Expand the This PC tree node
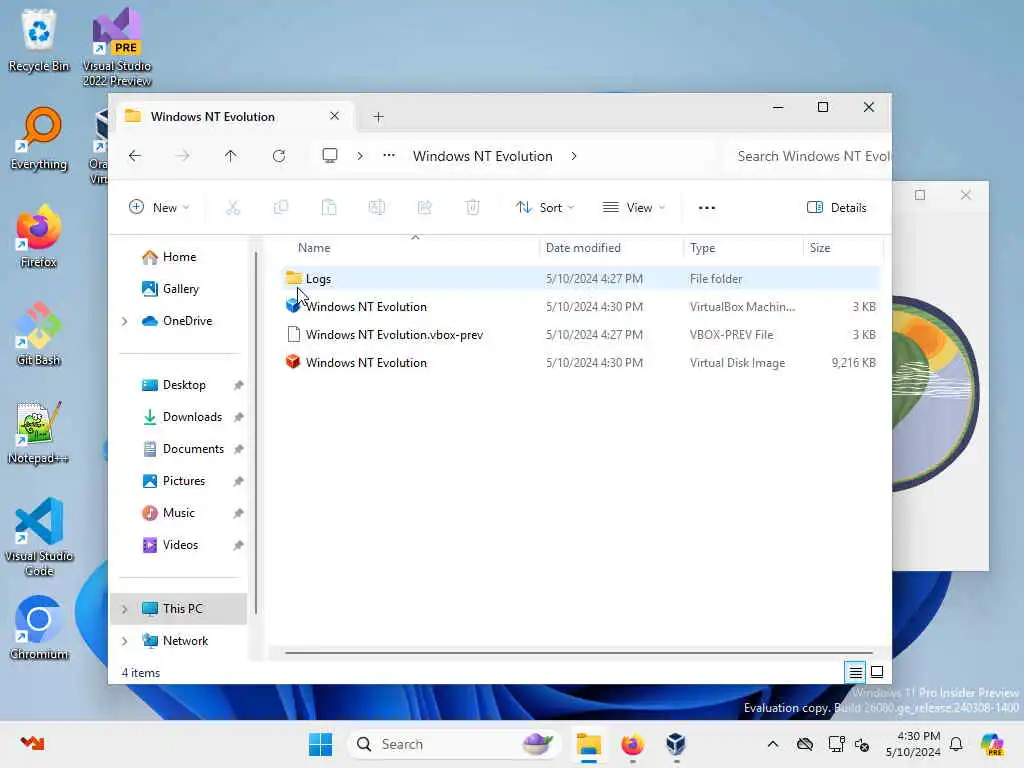The height and width of the screenshot is (768, 1024). 125,609
